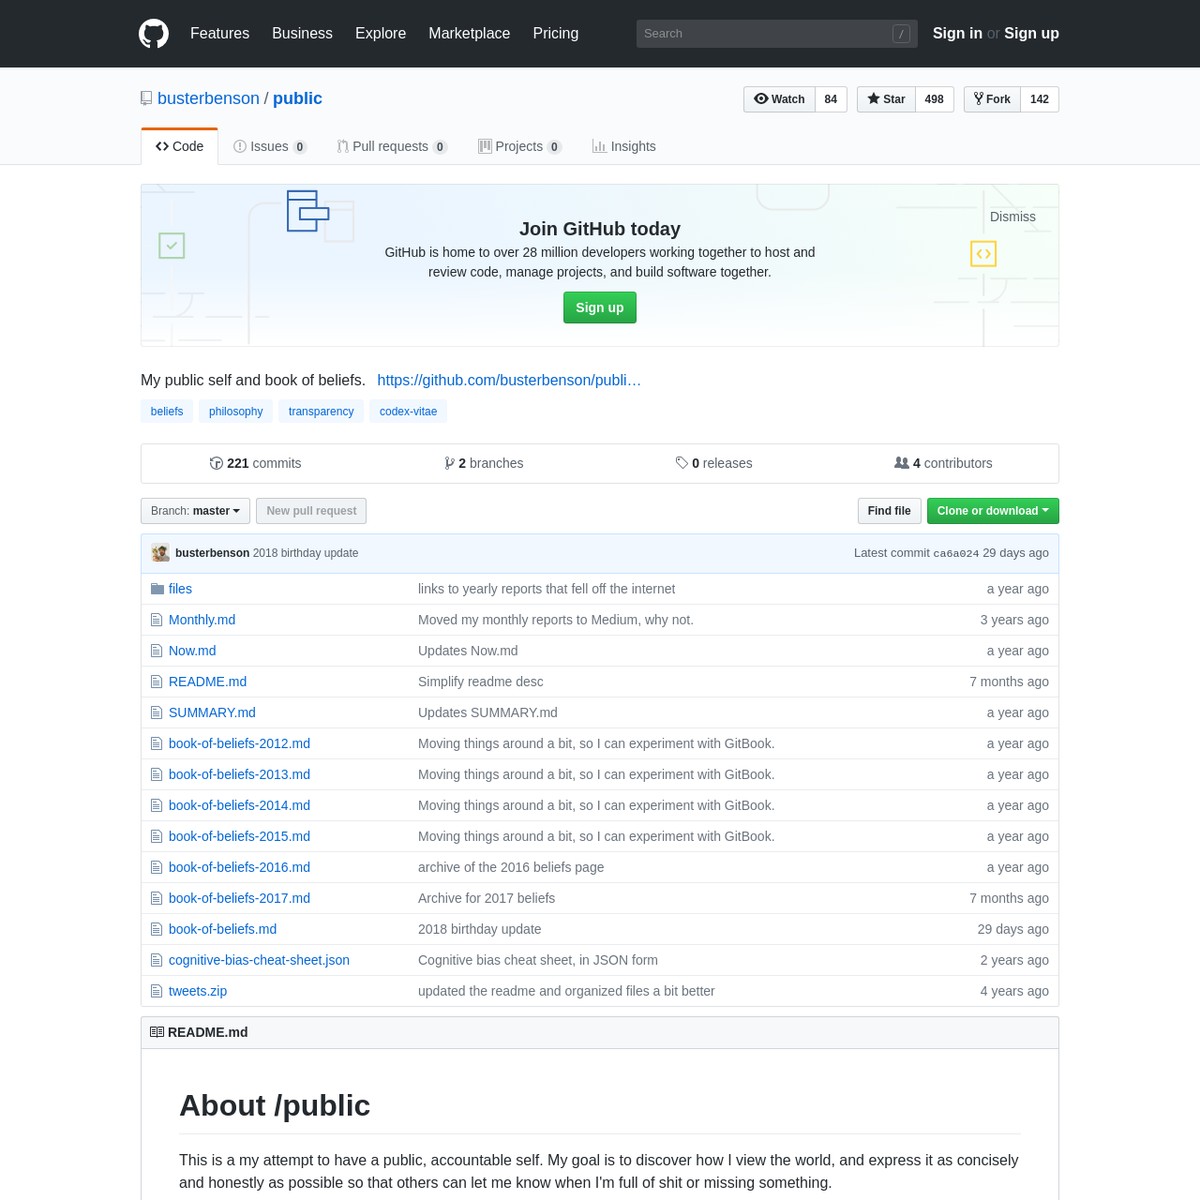Click the Projects tab board icon
1200x1200 pixels.
(485, 146)
